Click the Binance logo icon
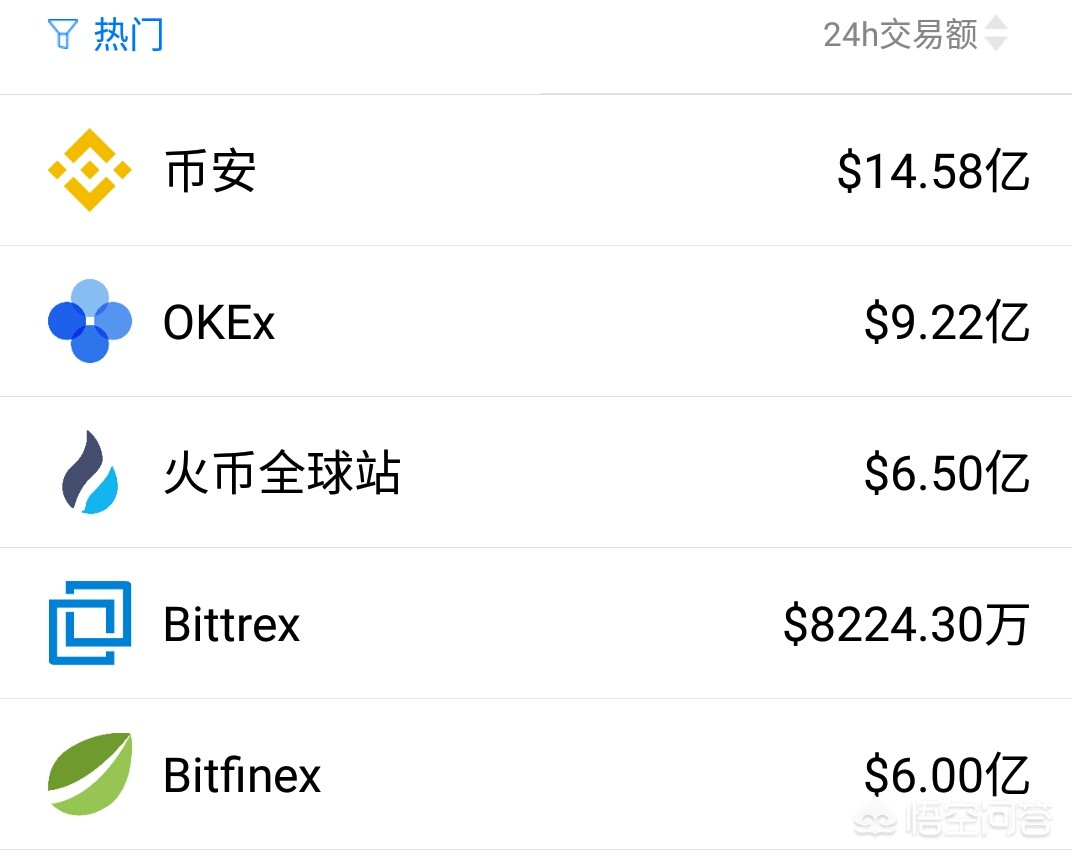1072x857 pixels. click(90, 170)
